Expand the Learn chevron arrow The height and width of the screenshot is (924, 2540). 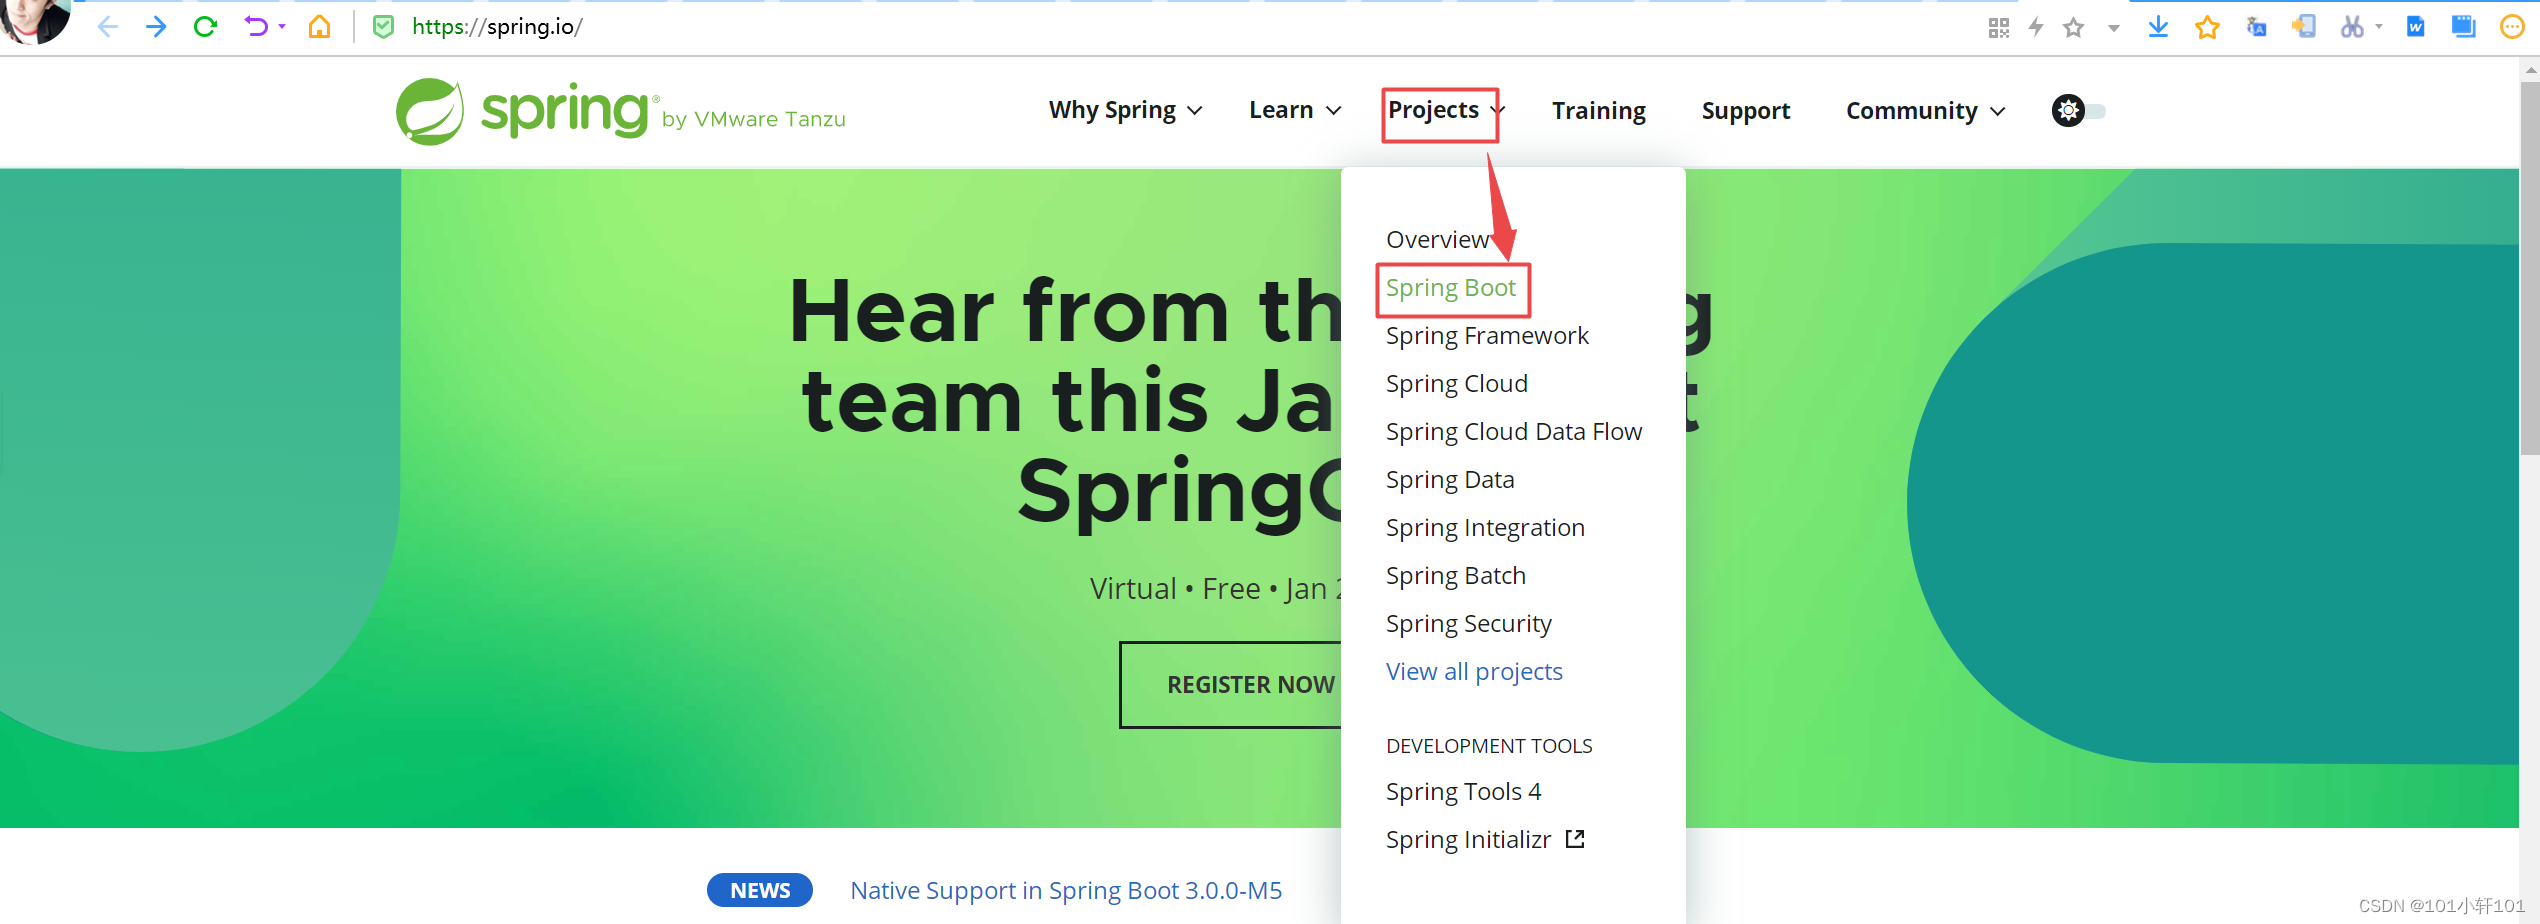[1333, 111]
